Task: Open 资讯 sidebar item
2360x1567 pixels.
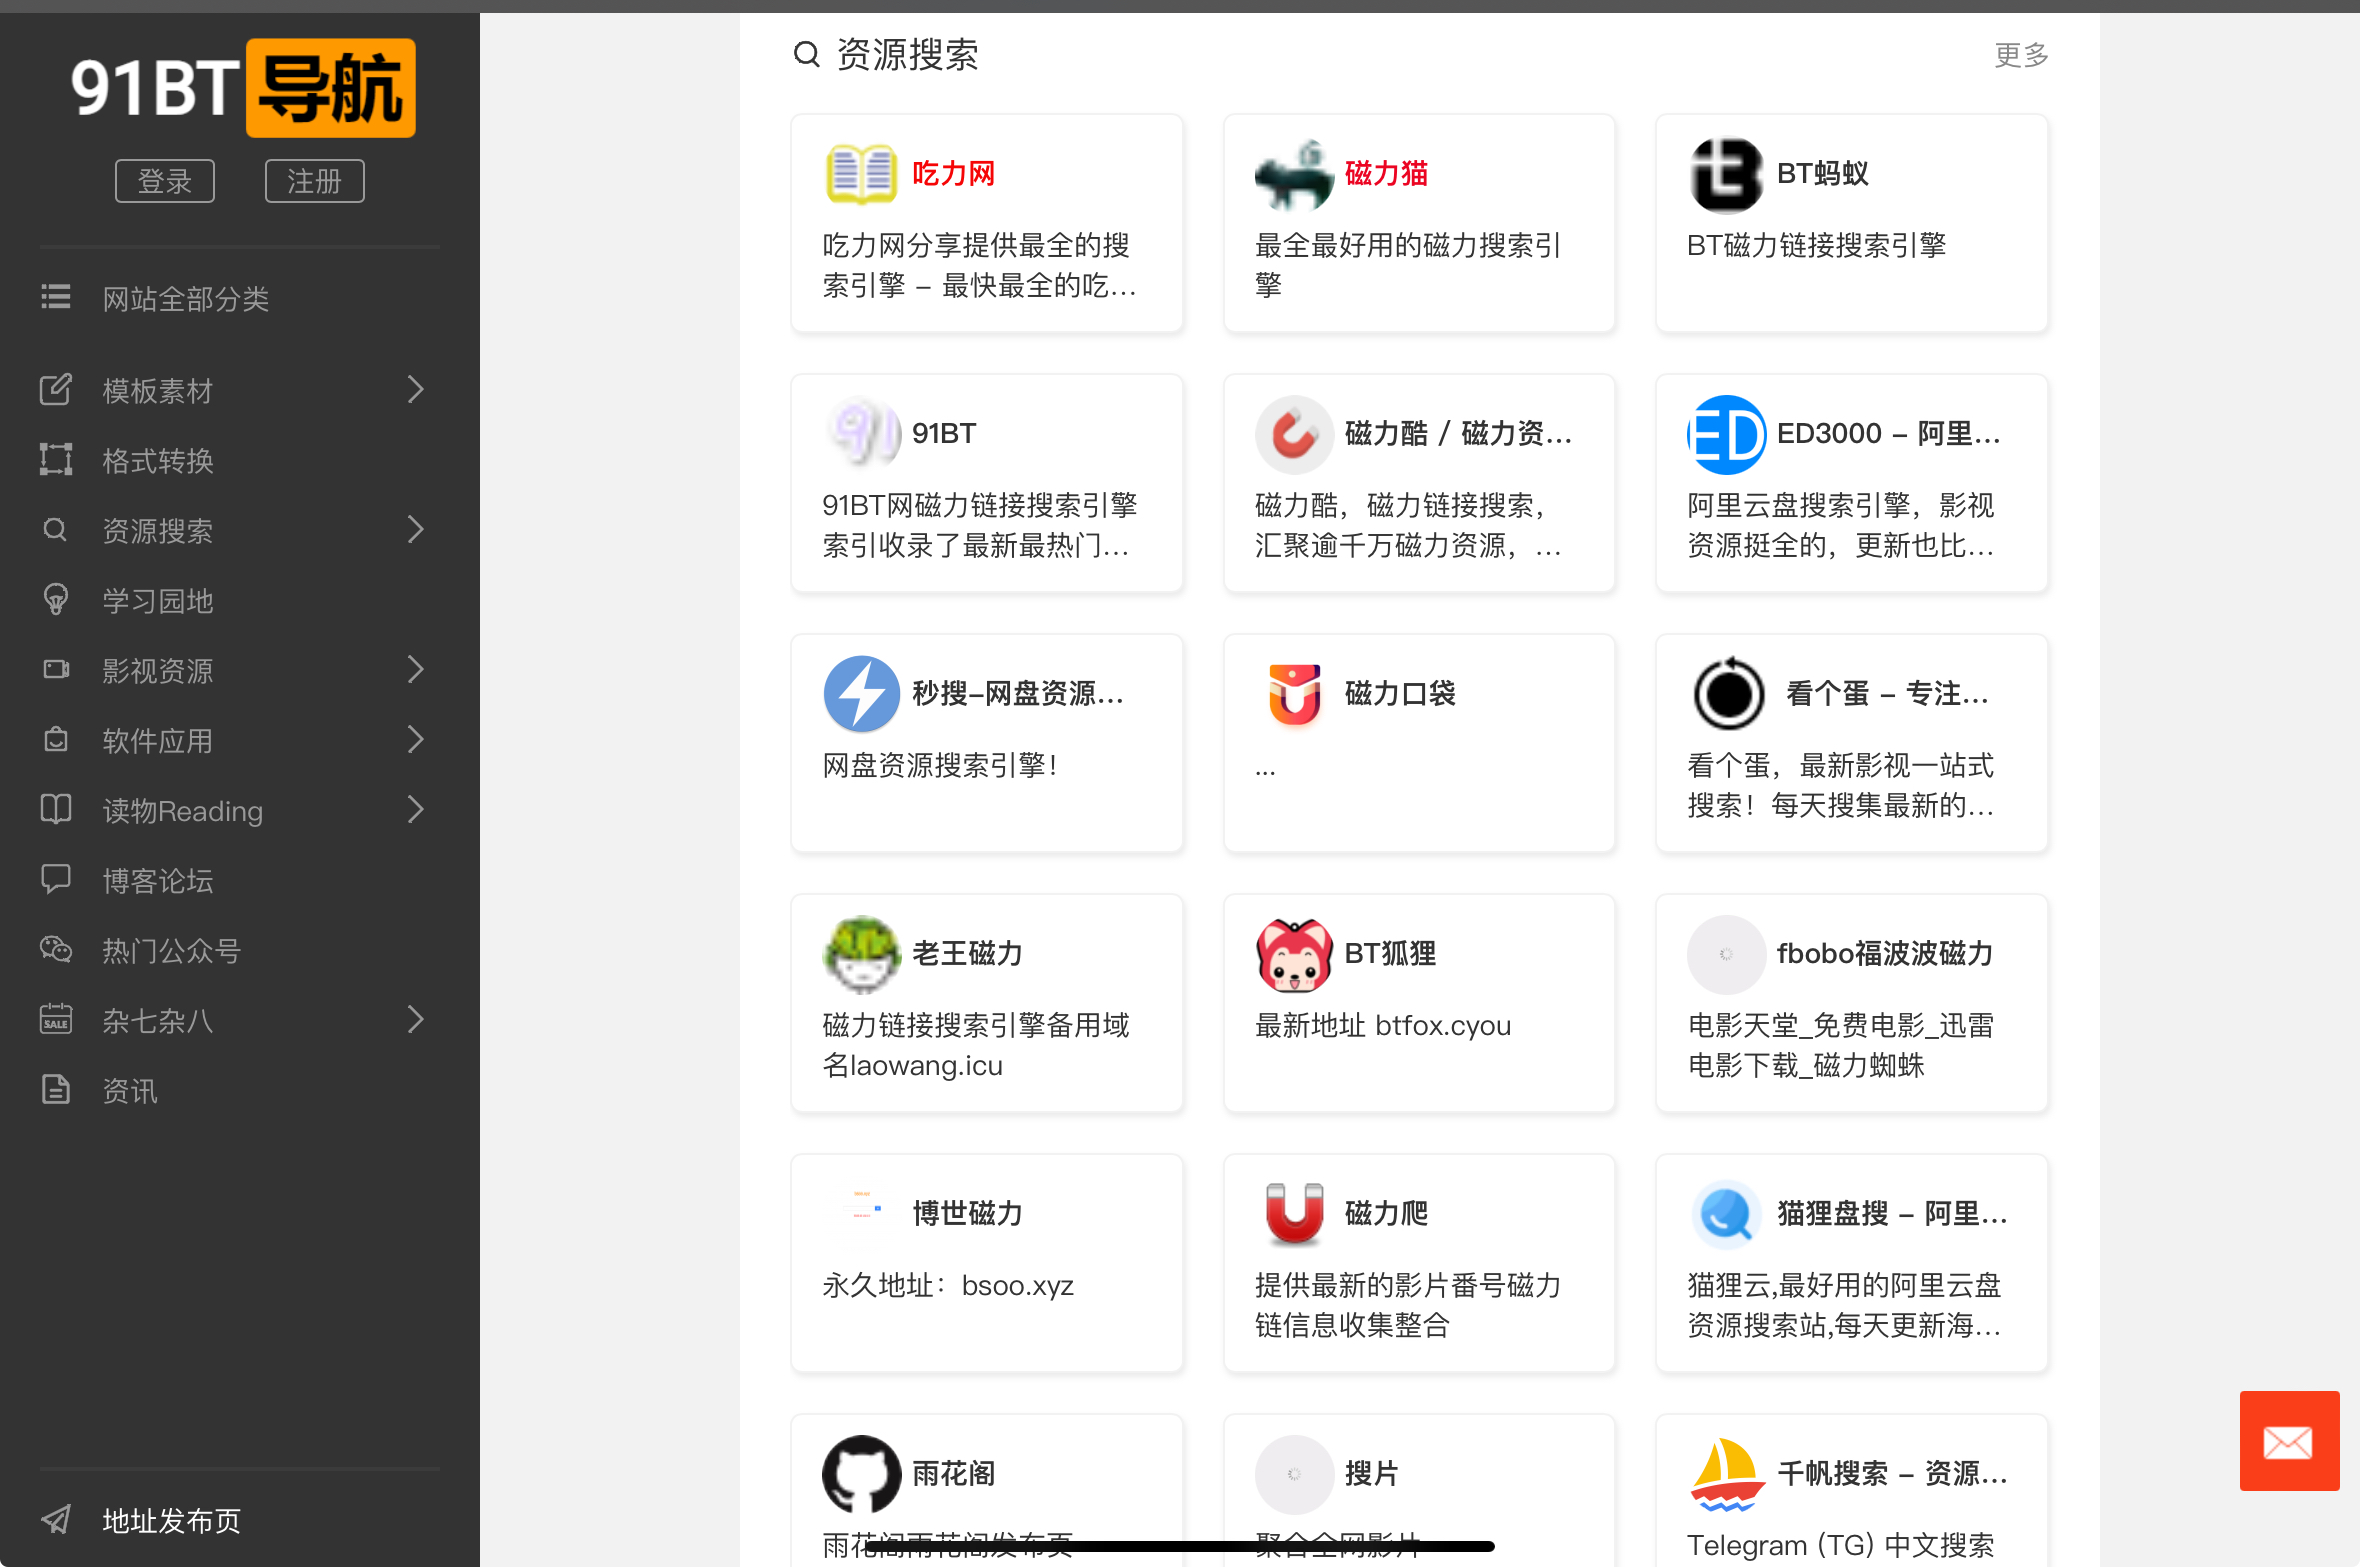Action: click(130, 1090)
